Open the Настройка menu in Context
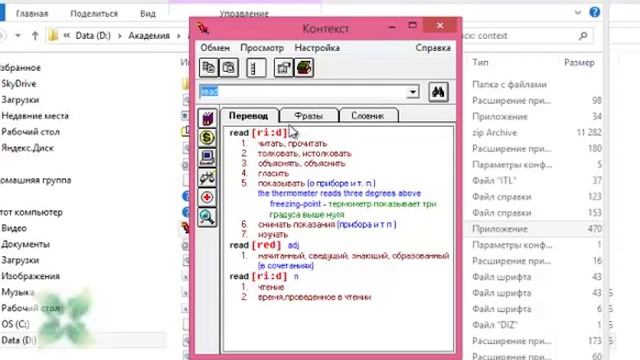 [317, 48]
